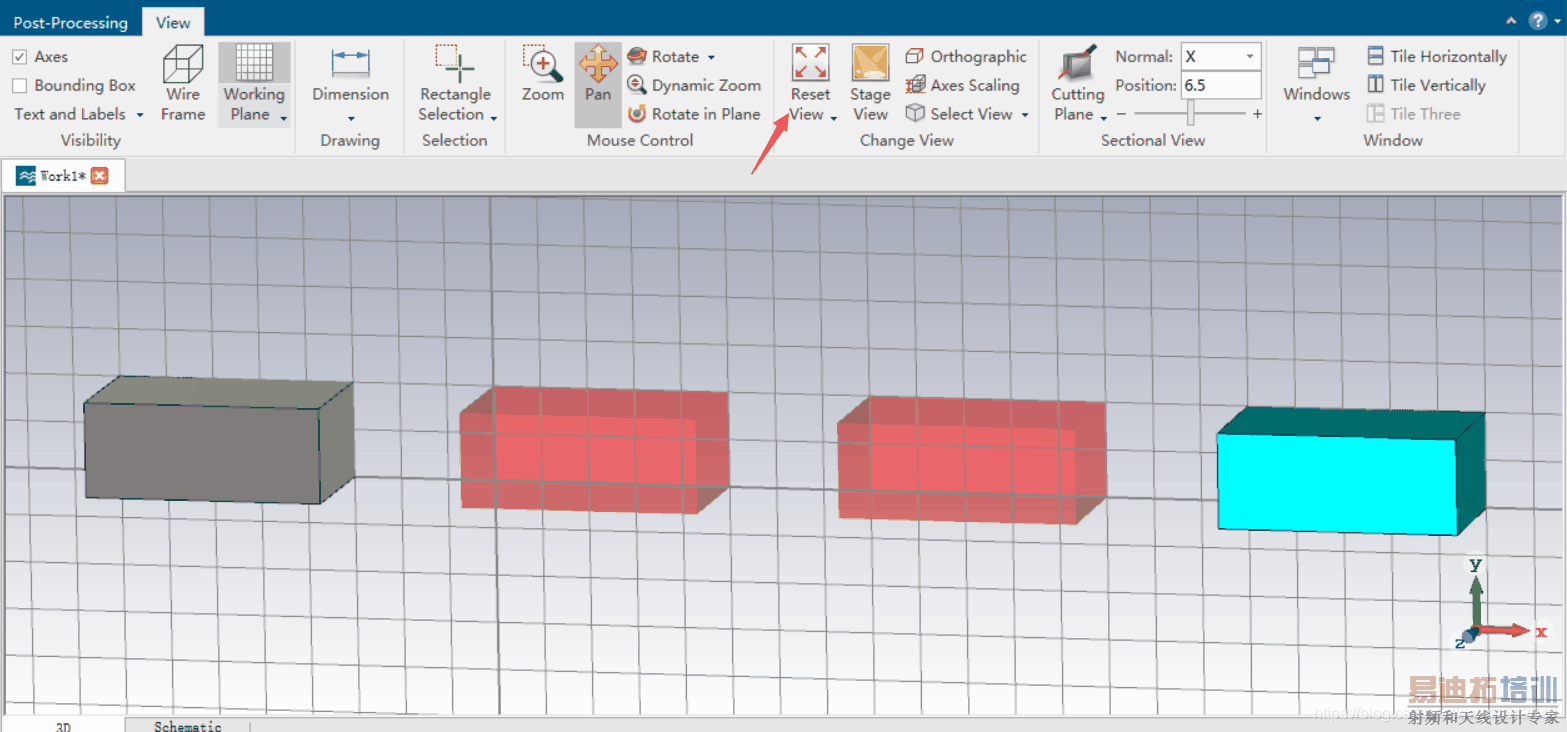Choose the Rotate mouse mode

[663, 57]
